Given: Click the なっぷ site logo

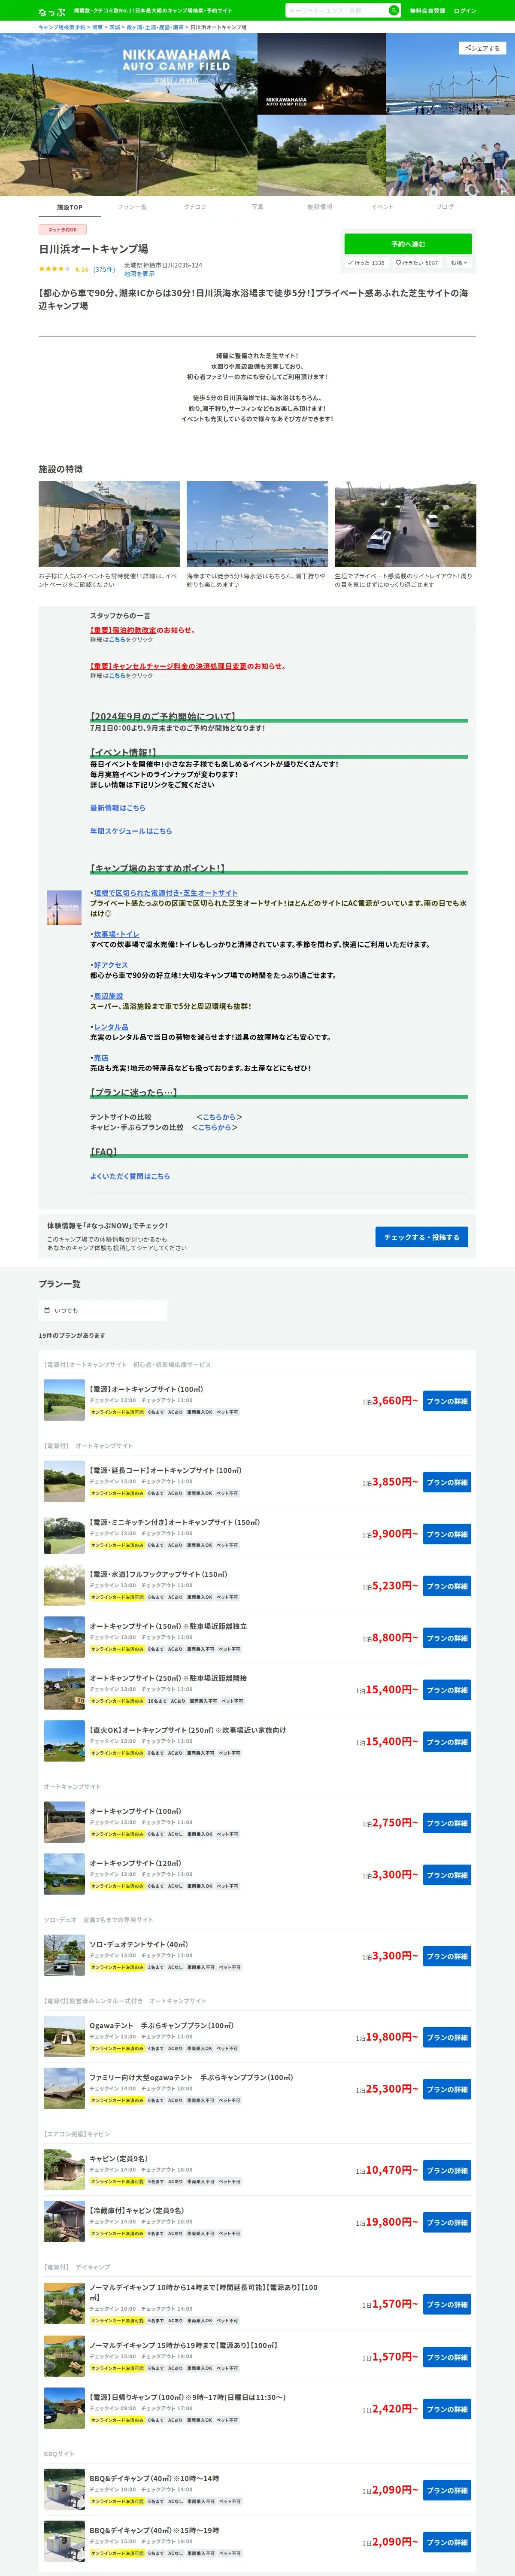Looking at the screenshot, I should tap(52, 11).
